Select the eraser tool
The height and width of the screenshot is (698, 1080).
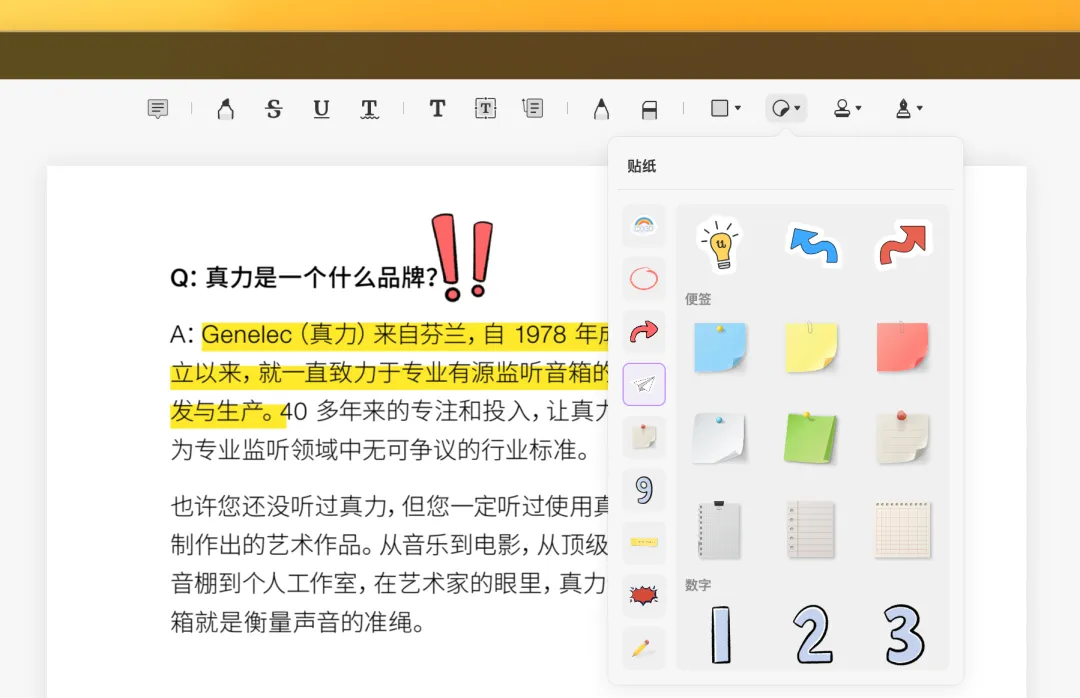coord(649,109)
